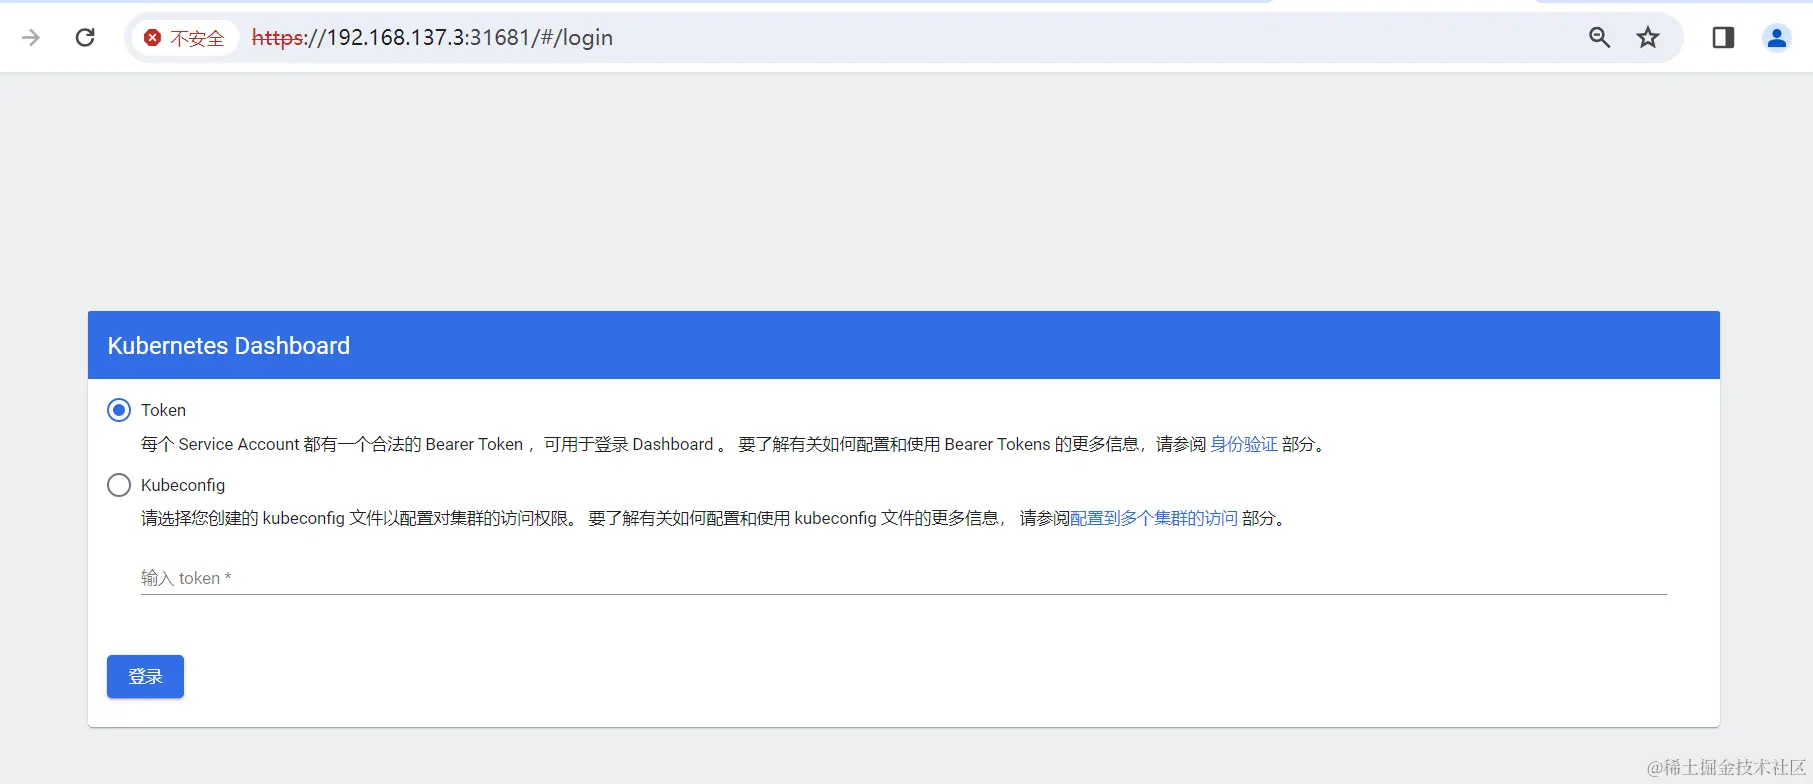
Task: Click the Bearer Token description text
Action: coord(733,444)
